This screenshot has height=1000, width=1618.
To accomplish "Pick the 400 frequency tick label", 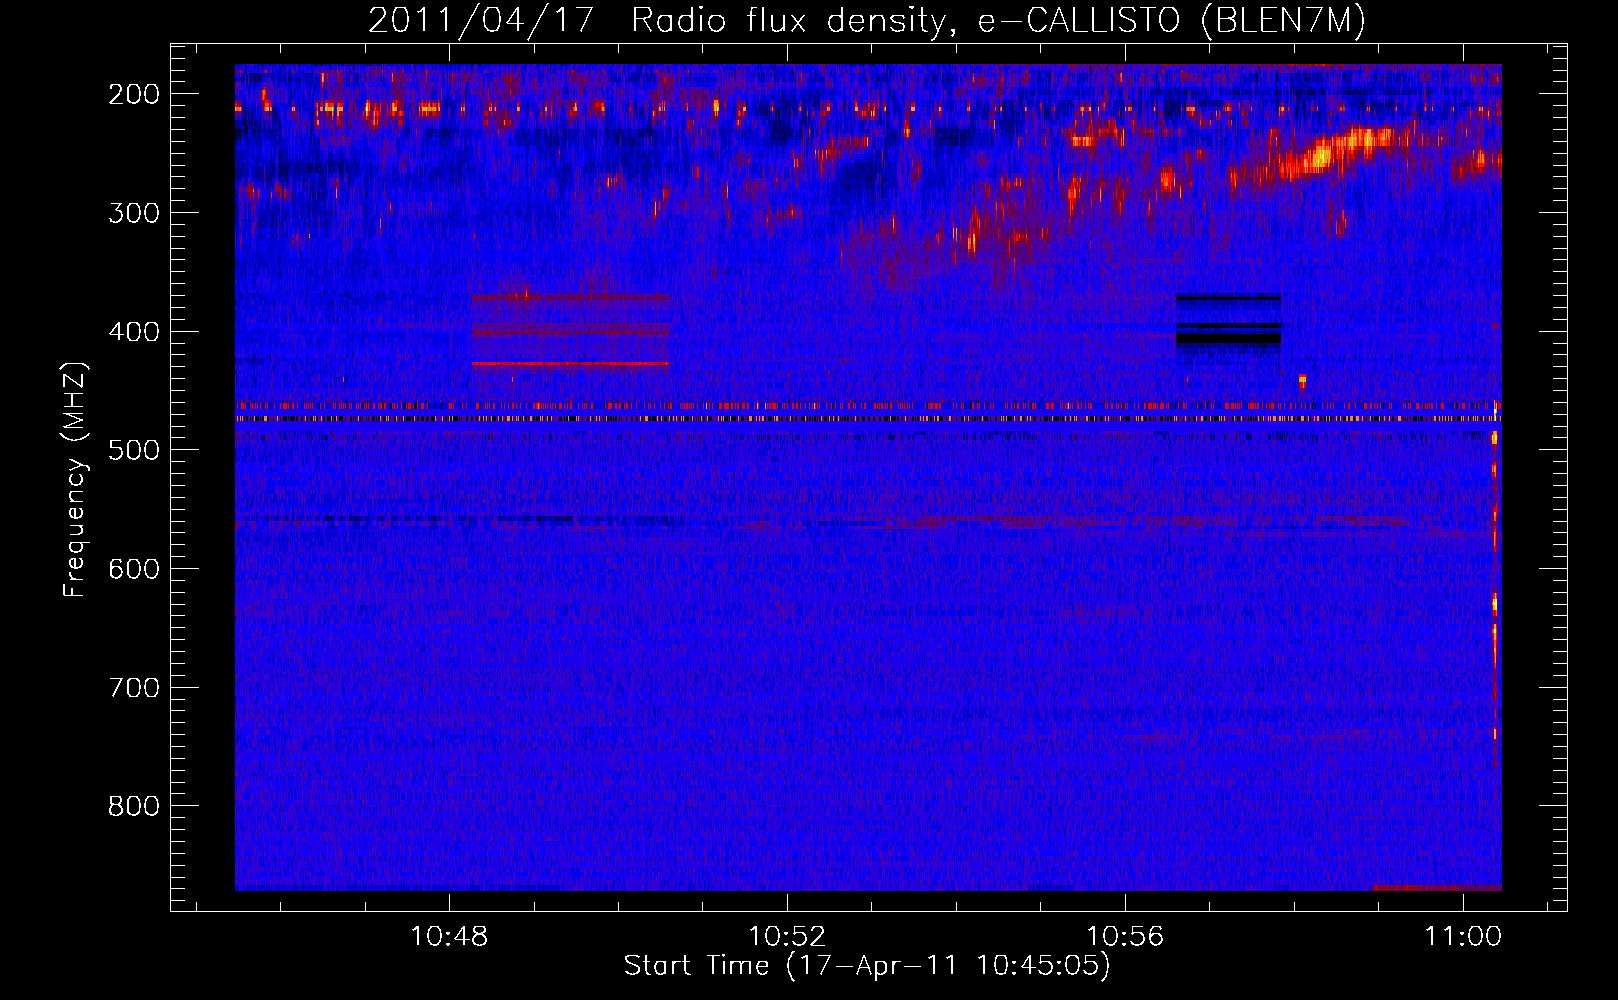I will (133, 332).
